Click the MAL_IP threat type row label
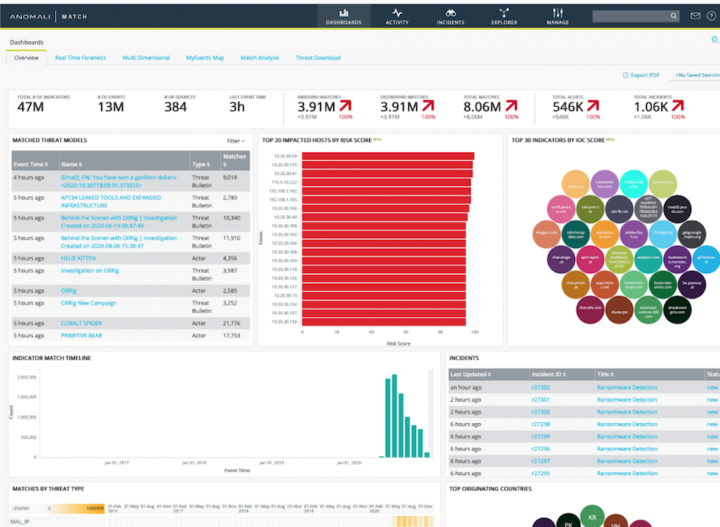This screenshot has height=527, width=720. (x=20, y=521)
